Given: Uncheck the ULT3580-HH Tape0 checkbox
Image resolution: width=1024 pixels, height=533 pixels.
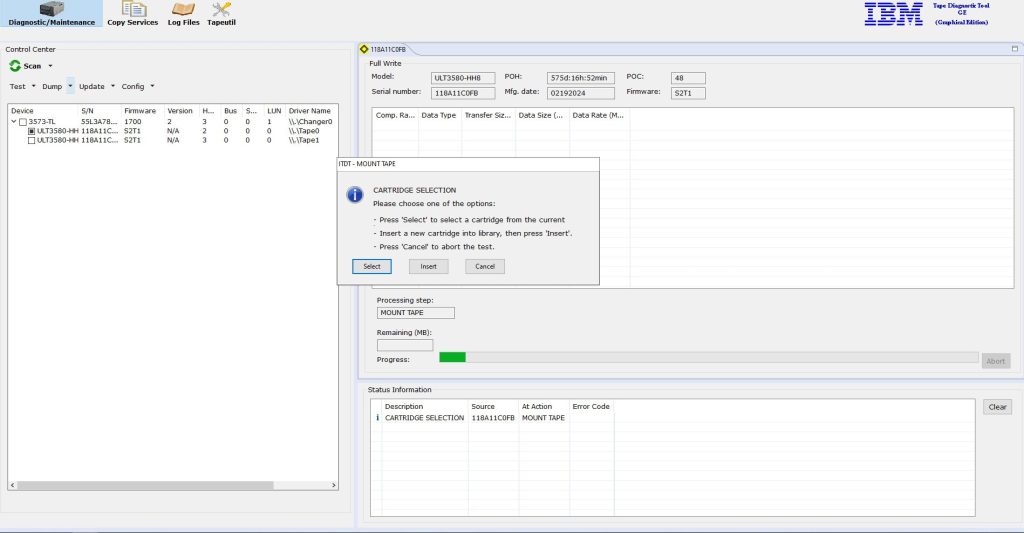Looking at the screenshot, I should click(x=31, y=131).
